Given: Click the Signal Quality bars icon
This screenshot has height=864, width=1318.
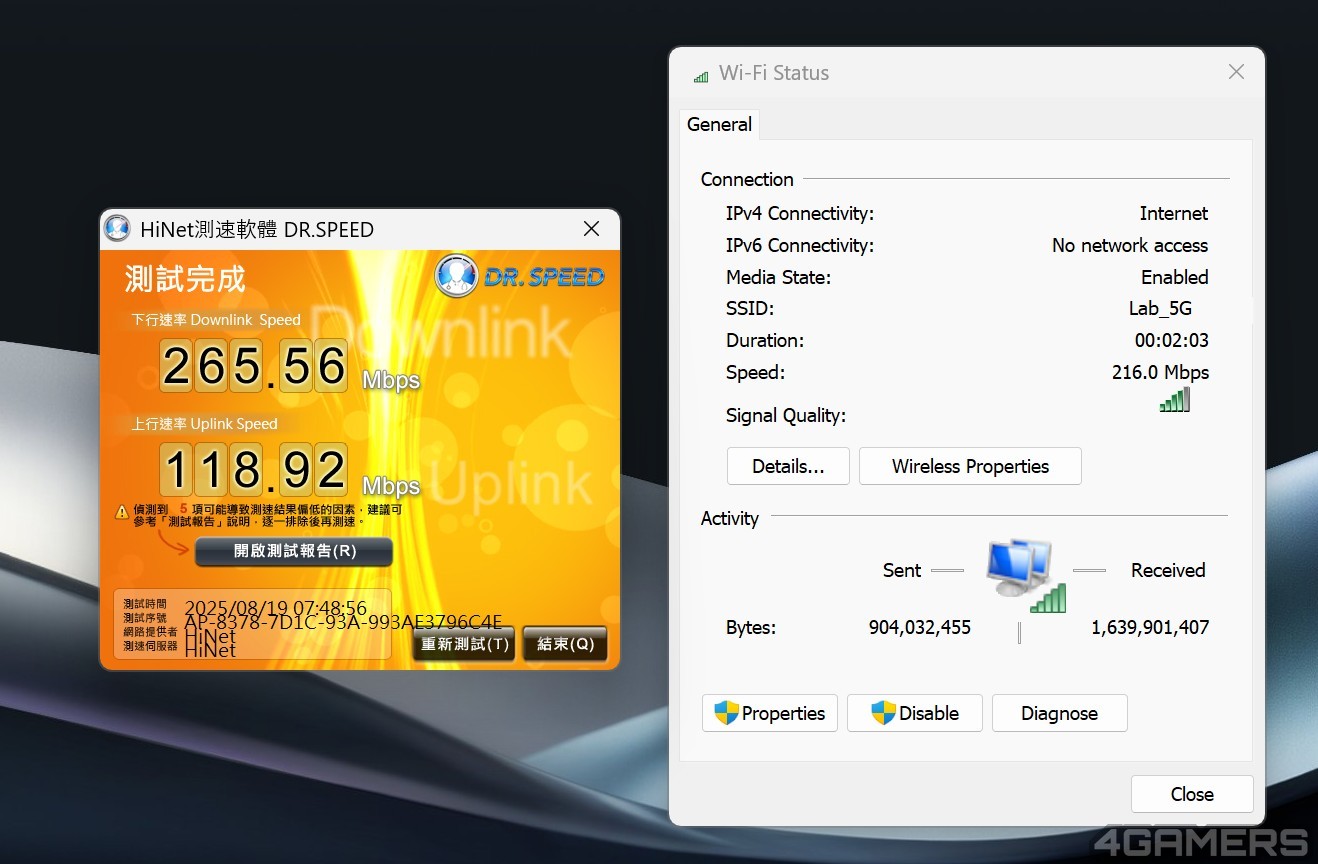Looking at the screenshot, I should tap(1175, 400).
